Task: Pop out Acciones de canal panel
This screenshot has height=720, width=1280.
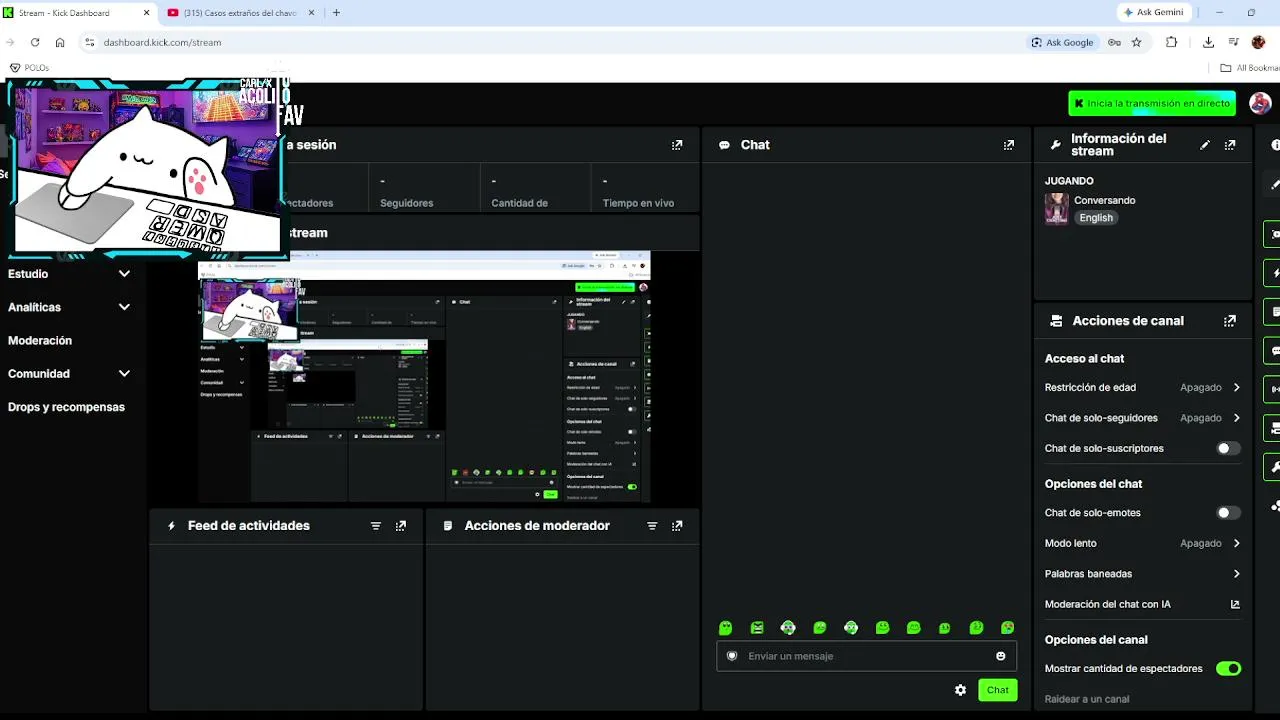Action: point(1230,321)
